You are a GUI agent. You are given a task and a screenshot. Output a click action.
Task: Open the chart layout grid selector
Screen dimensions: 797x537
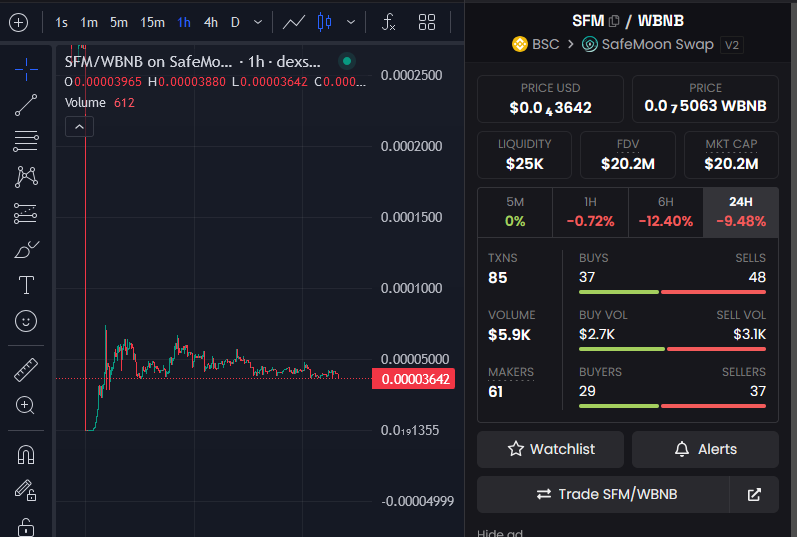click(x=427, y=22)
